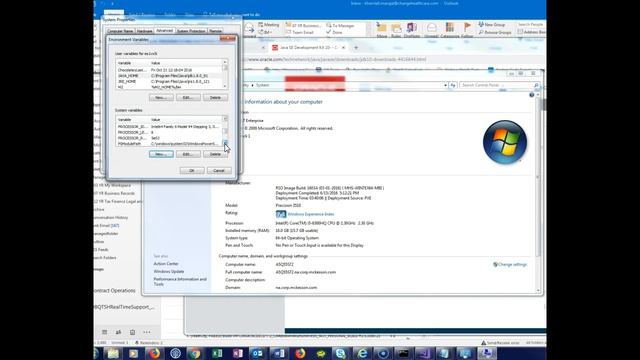
Task: Click Edit button under User variables
Action: (188, 98)
